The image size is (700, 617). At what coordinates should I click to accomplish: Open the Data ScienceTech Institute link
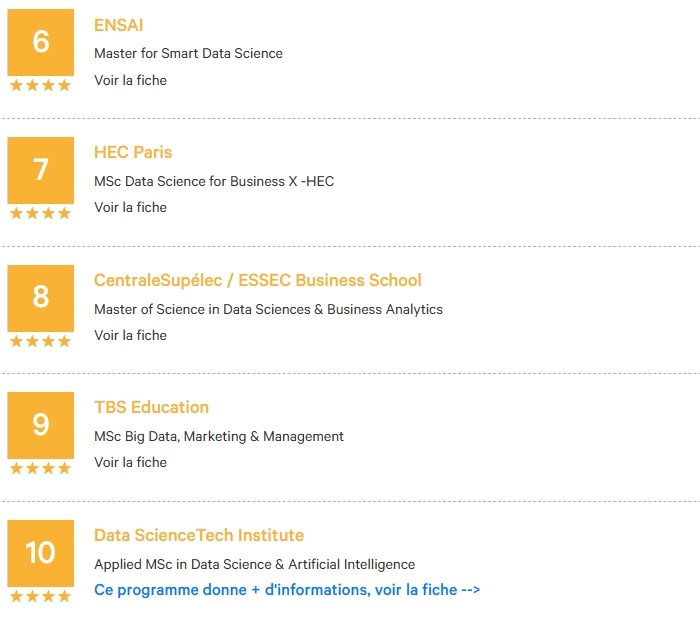coord(199,535)
